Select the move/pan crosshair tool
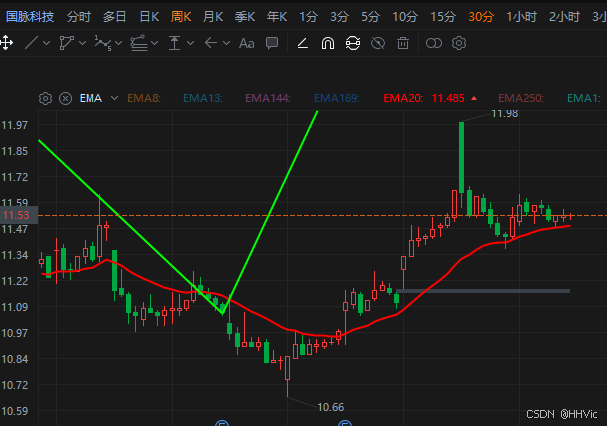 7,43
